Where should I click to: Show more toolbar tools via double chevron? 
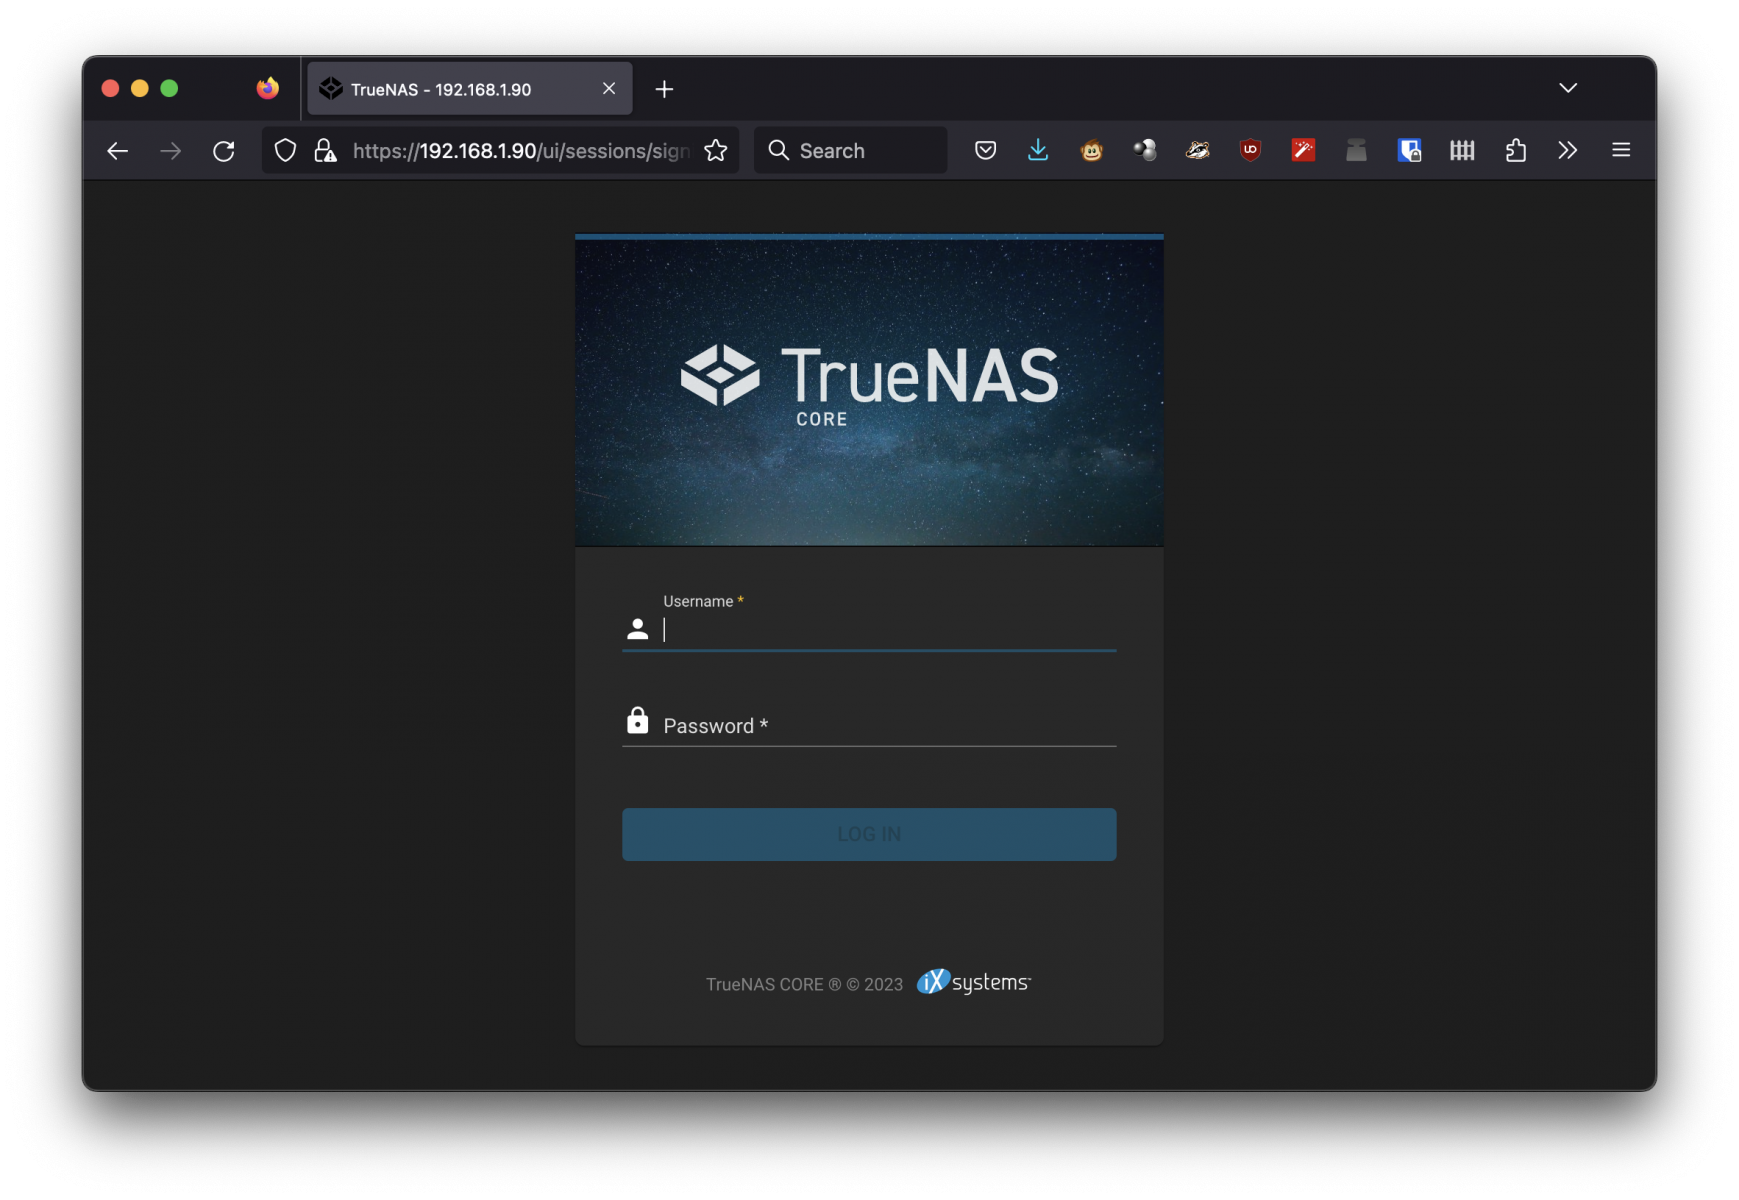(1567, 151)
